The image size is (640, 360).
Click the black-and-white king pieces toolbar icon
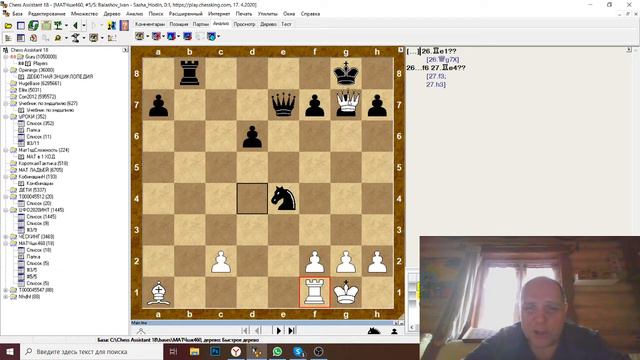pos(111,25)
